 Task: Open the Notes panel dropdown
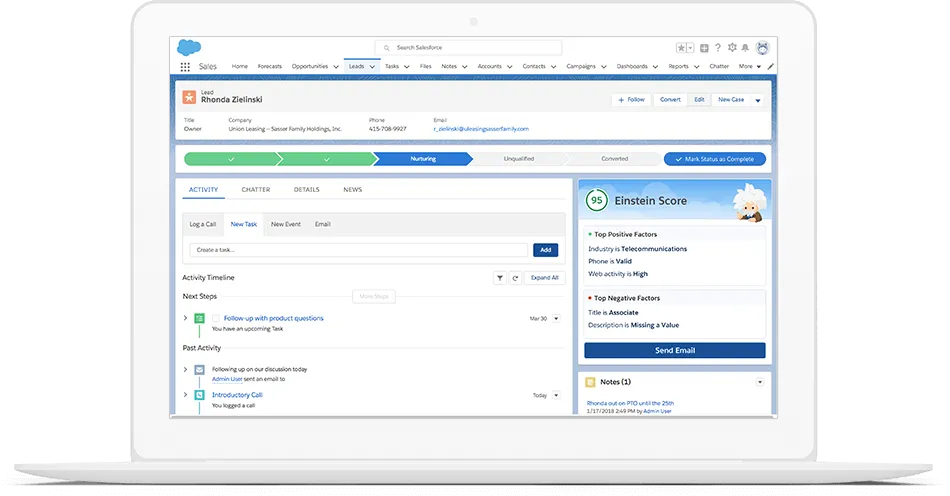[760, 382]
